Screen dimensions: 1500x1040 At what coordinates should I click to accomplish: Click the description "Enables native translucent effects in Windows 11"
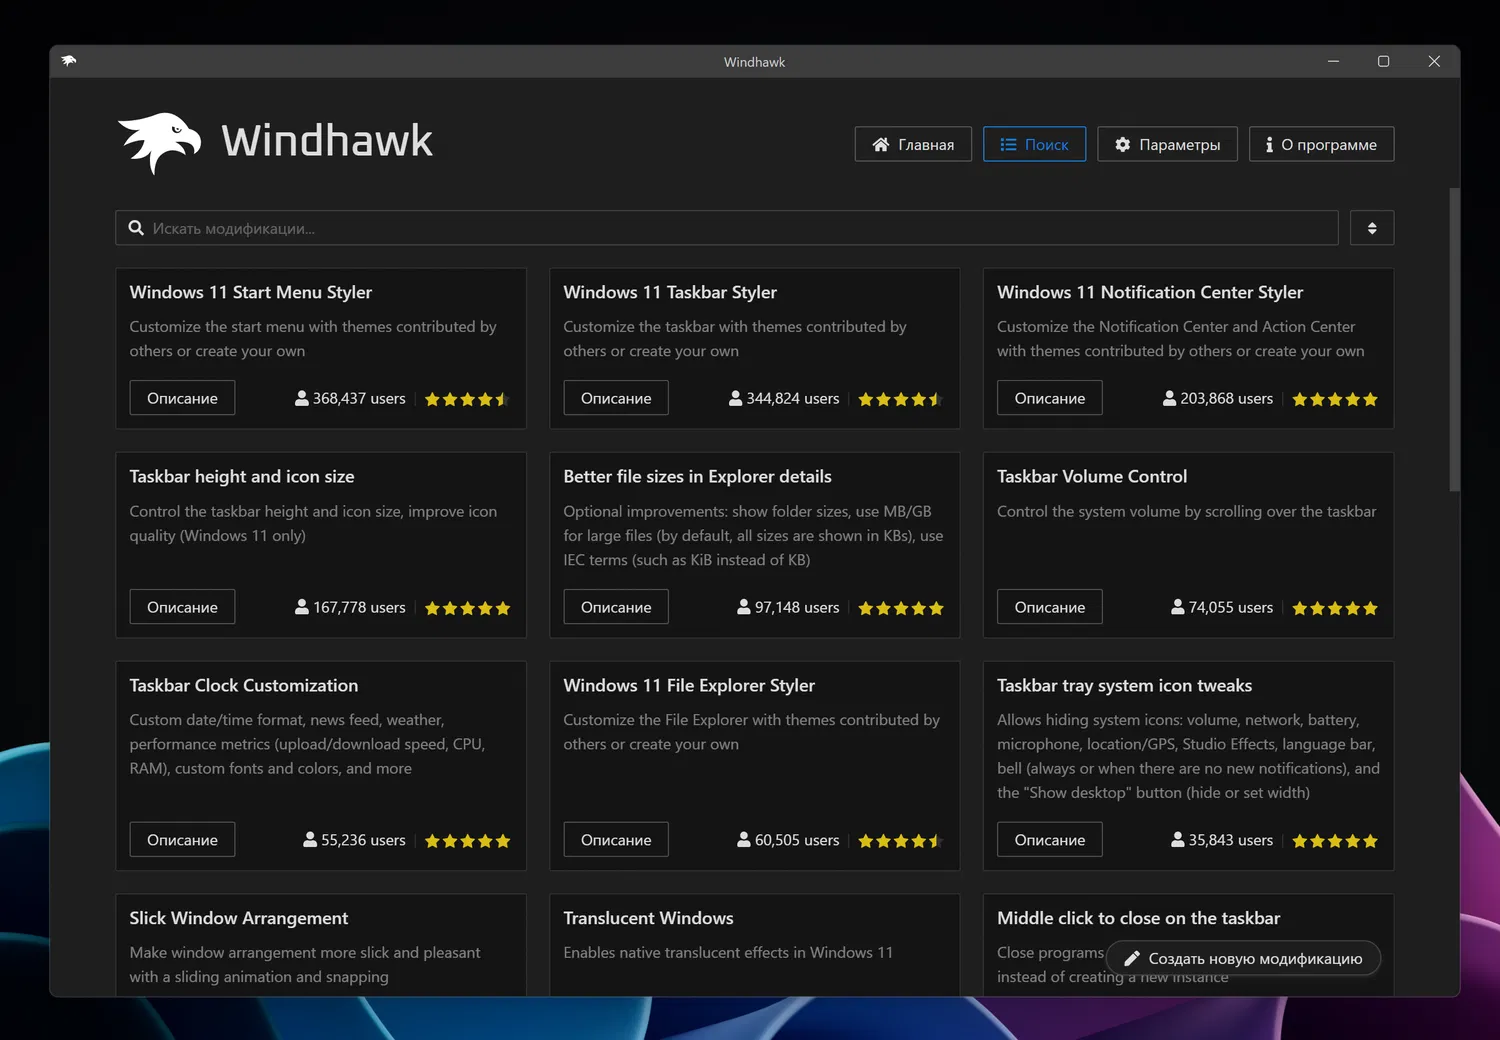pyautogui.click(x=728, y=953)
